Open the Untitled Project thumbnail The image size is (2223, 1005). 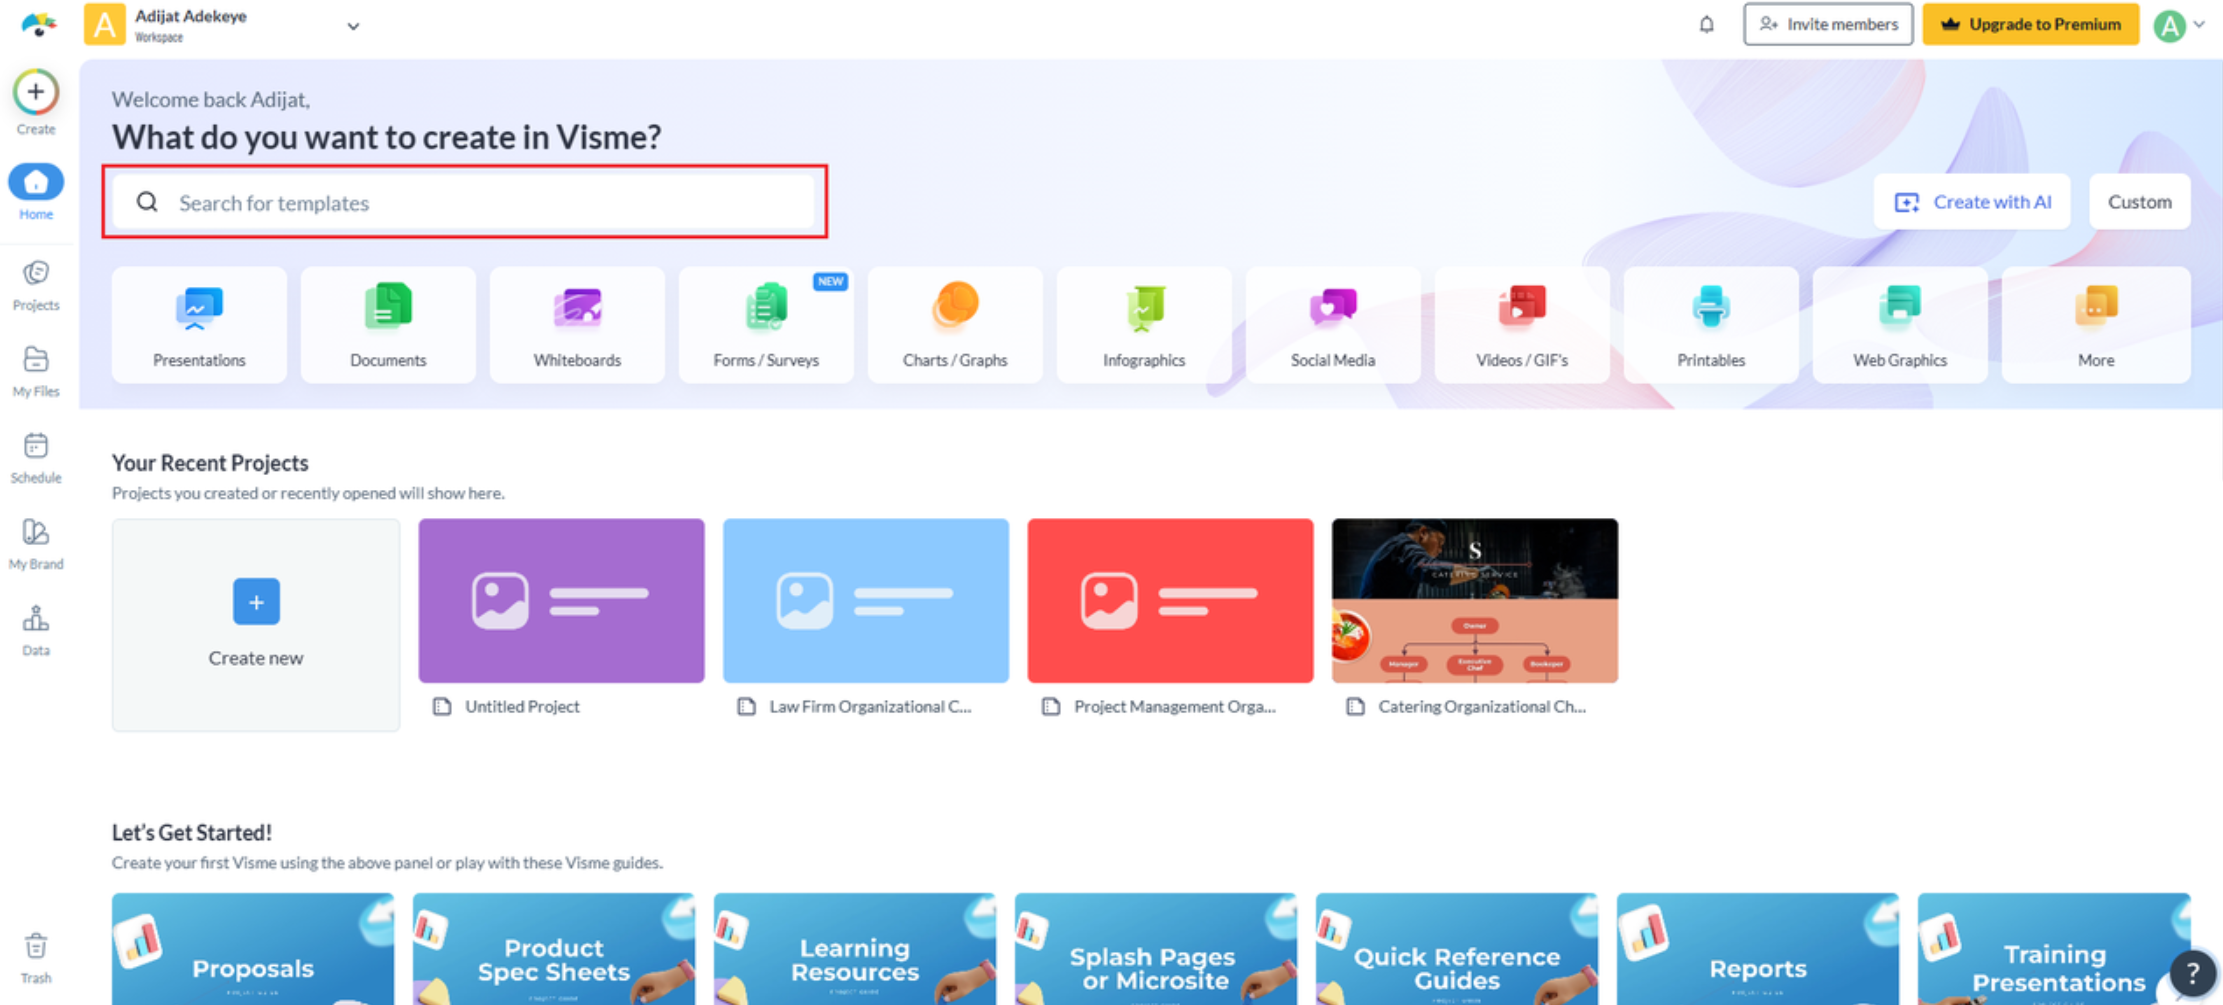point(561,600)
